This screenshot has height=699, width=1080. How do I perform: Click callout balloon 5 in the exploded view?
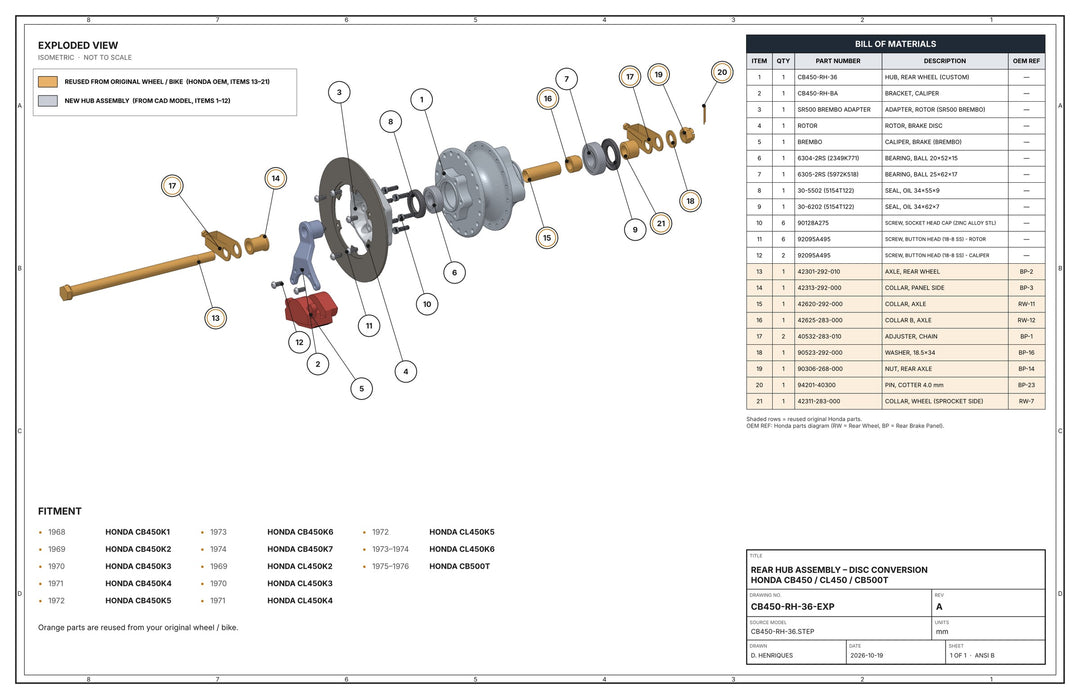click(362, 388)
